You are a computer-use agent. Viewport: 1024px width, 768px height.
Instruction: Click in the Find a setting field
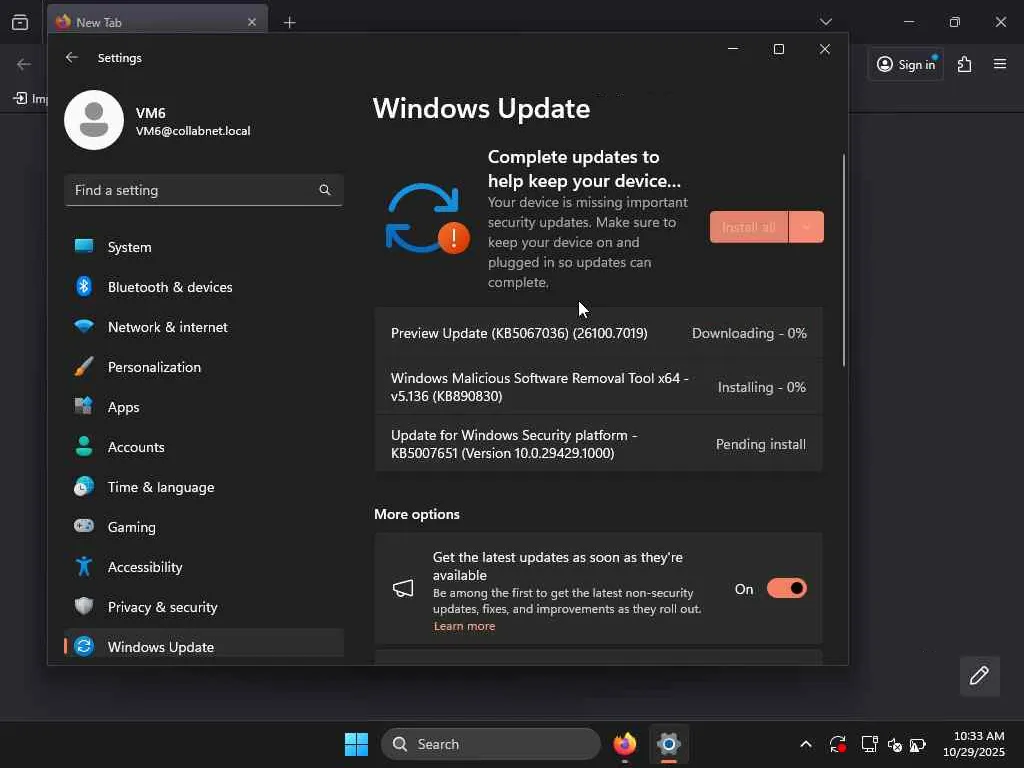tap(204, 190)
